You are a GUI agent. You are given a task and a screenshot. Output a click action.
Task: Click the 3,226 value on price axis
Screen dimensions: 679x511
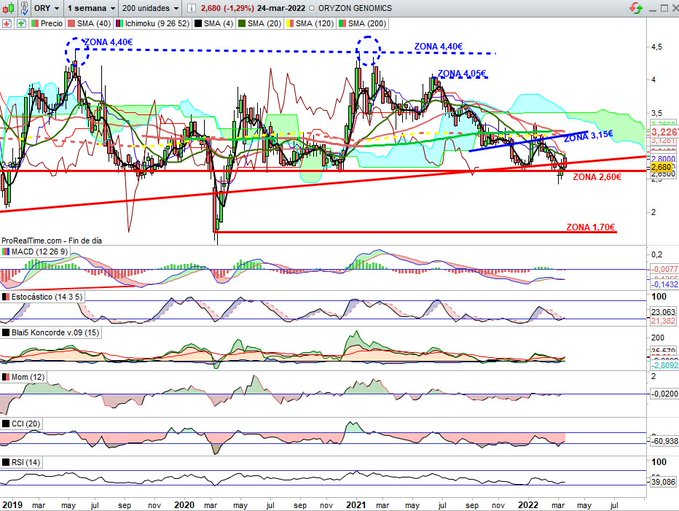[664, 132]
